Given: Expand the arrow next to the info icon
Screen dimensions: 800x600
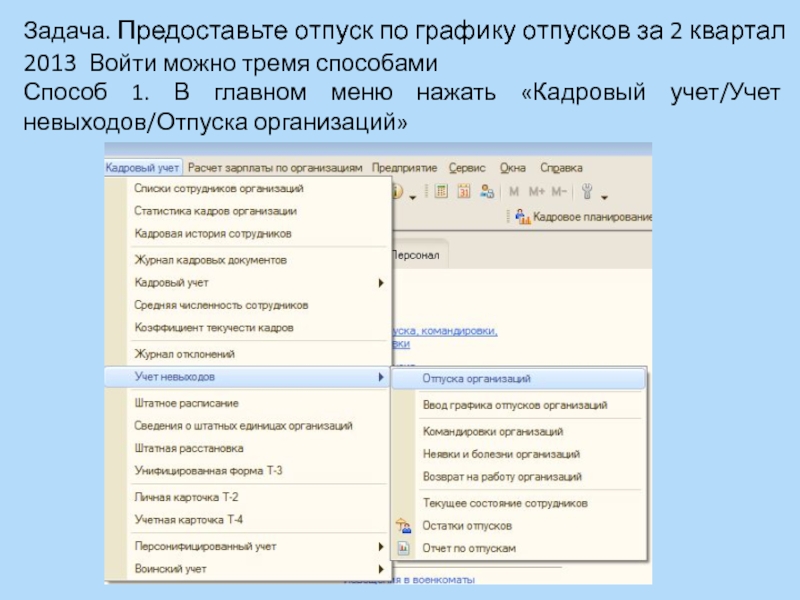Looking at the screenshot, I should point(412,197).
